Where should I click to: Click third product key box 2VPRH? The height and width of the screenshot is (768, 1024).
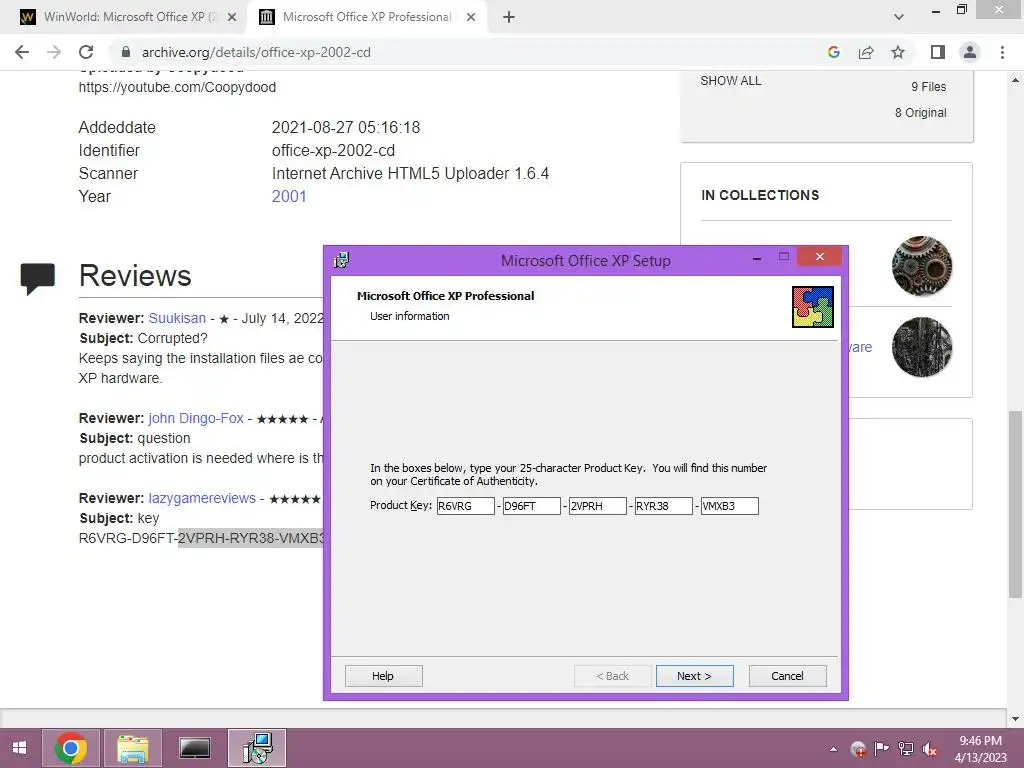click(x=598, y=506)
